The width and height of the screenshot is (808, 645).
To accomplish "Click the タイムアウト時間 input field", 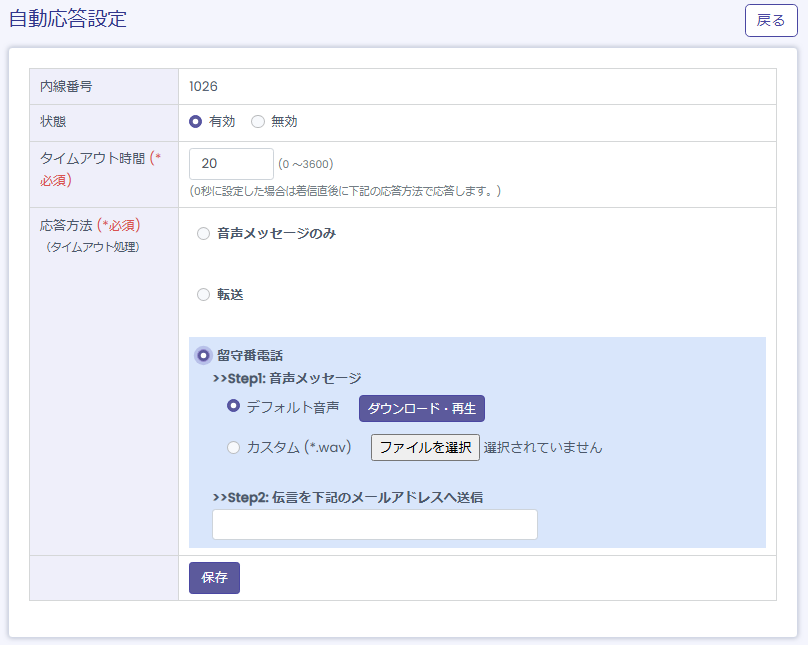I will (x=231, y=164).
